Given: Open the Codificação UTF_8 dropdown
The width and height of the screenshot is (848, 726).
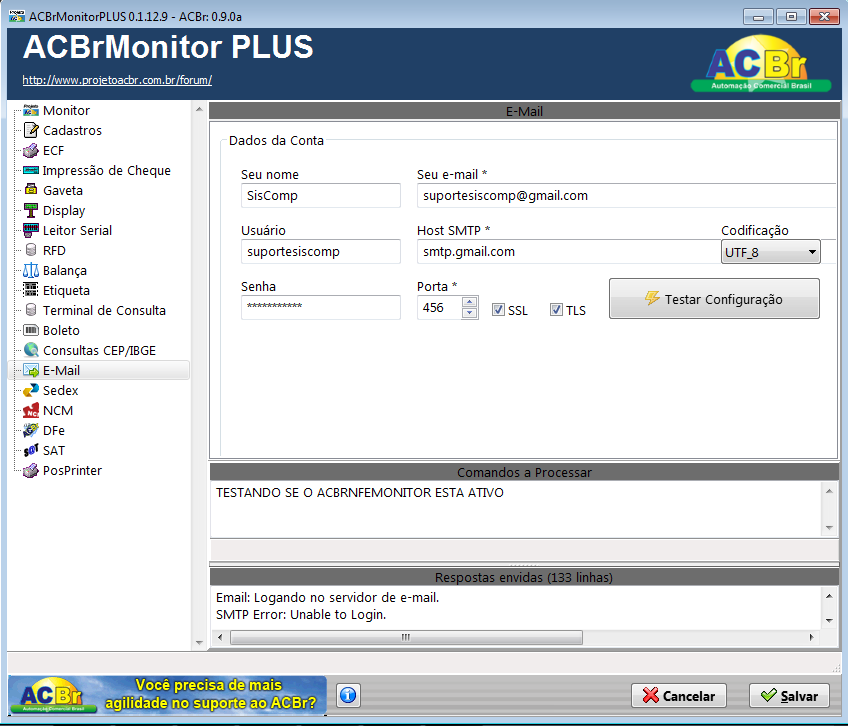Looking at the screenshot, I should (x=770, y=252).
